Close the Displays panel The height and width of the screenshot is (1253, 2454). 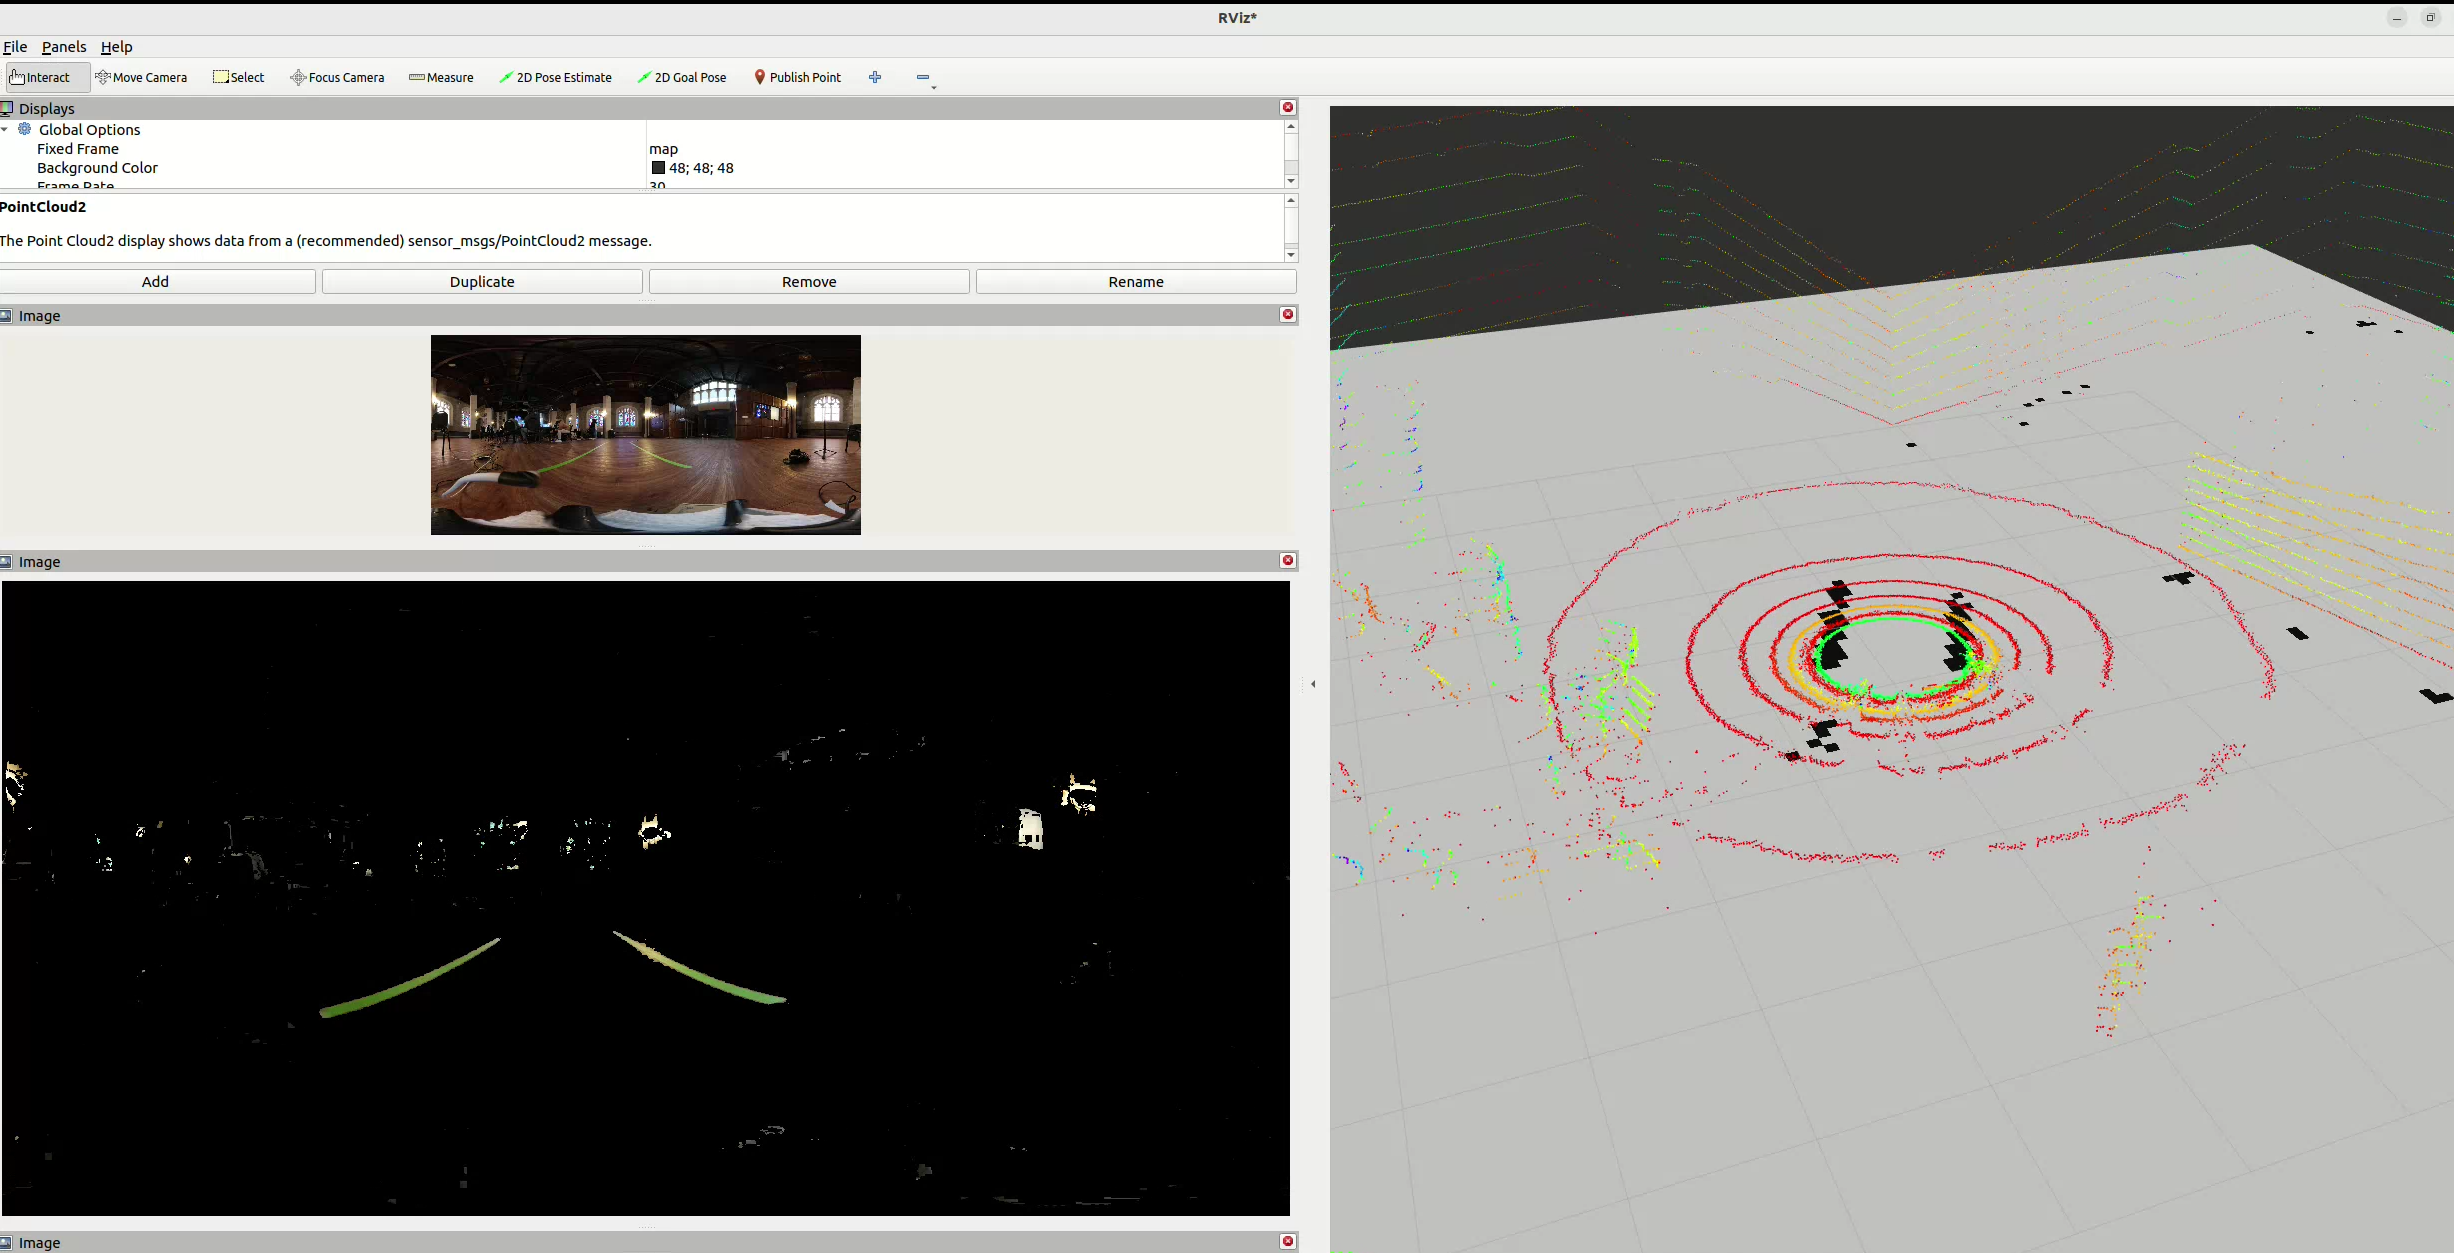[1288, 107]
